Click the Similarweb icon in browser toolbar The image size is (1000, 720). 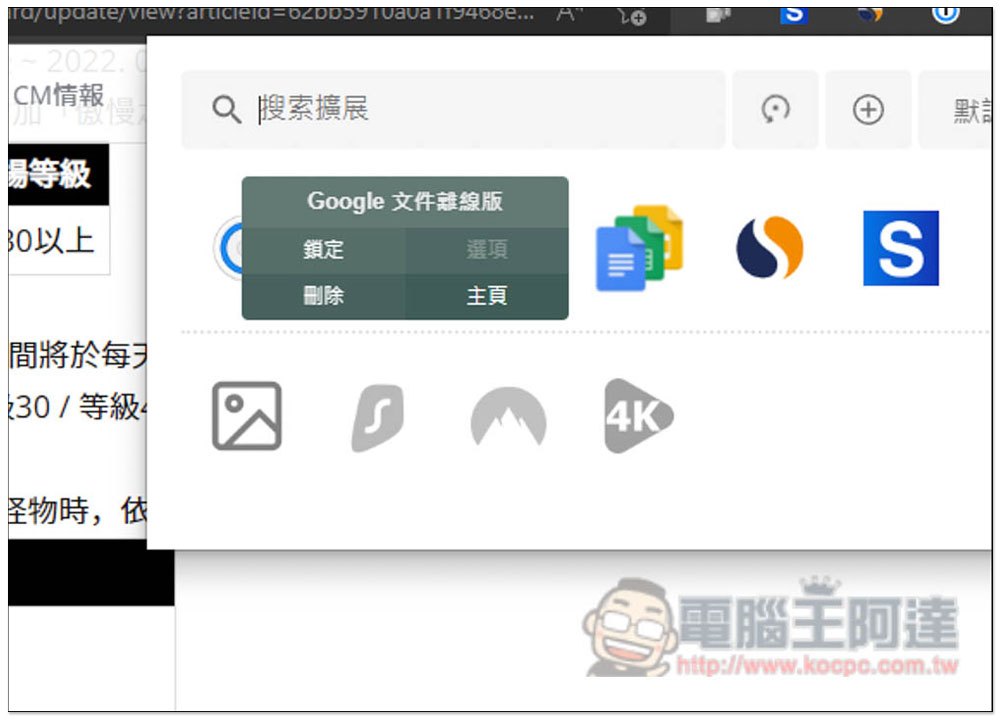click(x=870, y=15)
